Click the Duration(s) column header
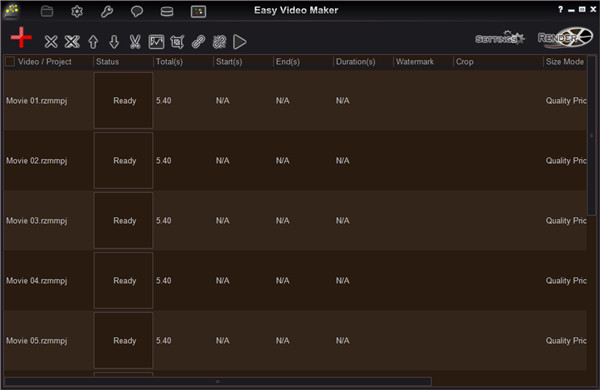 (x=355, y=62)
